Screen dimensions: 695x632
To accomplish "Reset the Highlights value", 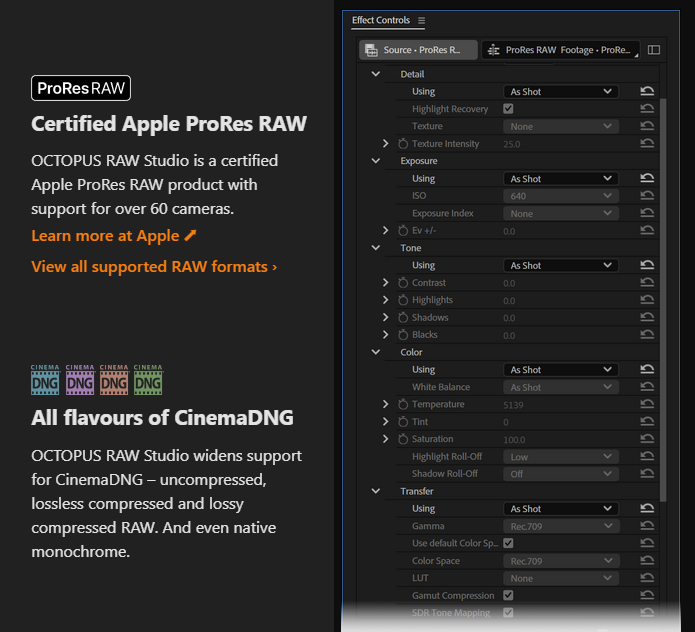I will pyautogui.click(x=647, y=300).
